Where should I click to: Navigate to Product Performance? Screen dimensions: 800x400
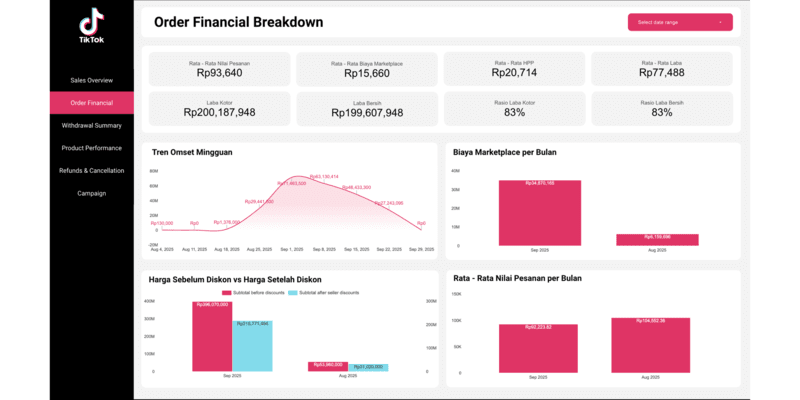click(x=91, y=148)
